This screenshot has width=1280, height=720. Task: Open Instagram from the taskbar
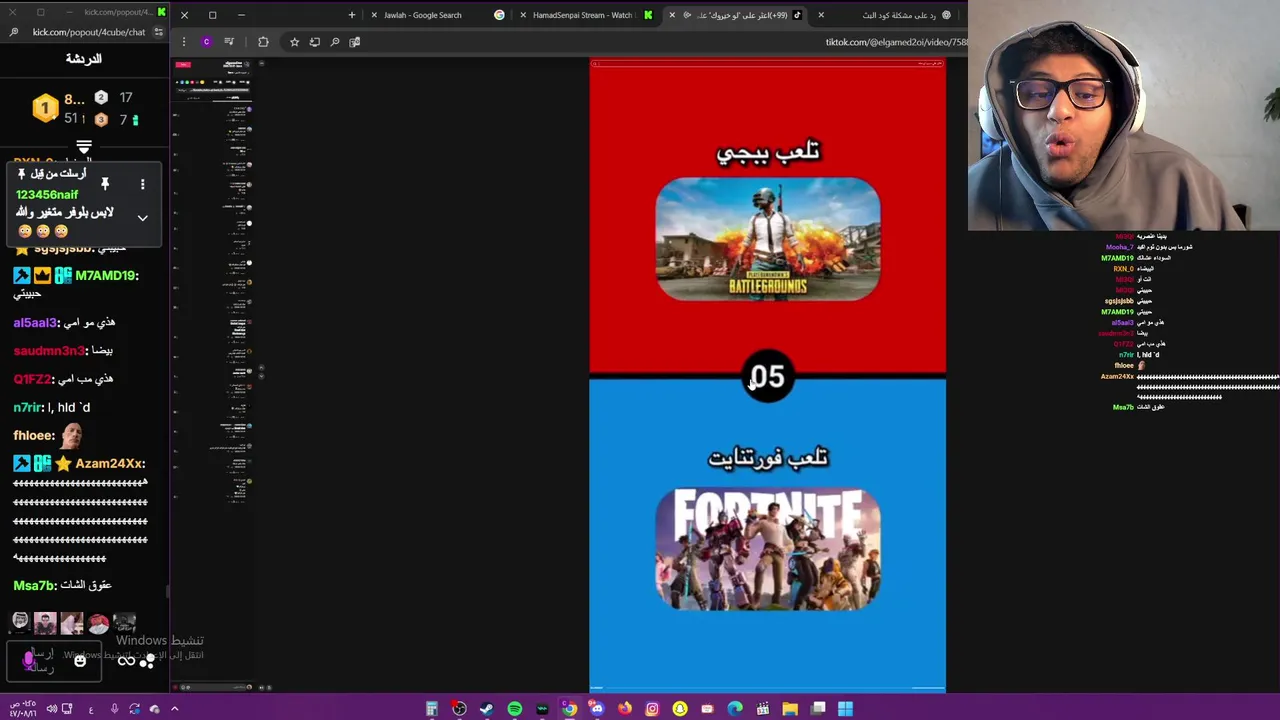click(x=652, y=709)
